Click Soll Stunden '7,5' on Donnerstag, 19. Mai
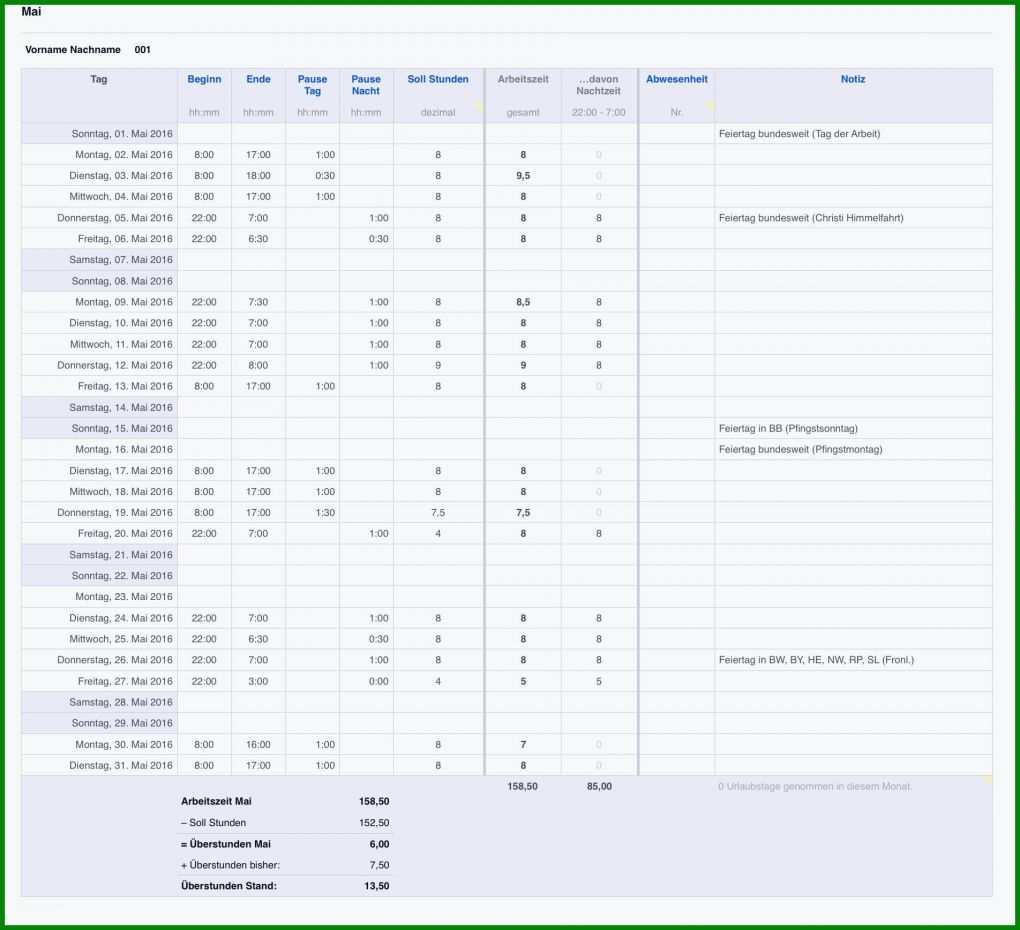The height and width of the screenshot is (930, 1020). [438, 512]
